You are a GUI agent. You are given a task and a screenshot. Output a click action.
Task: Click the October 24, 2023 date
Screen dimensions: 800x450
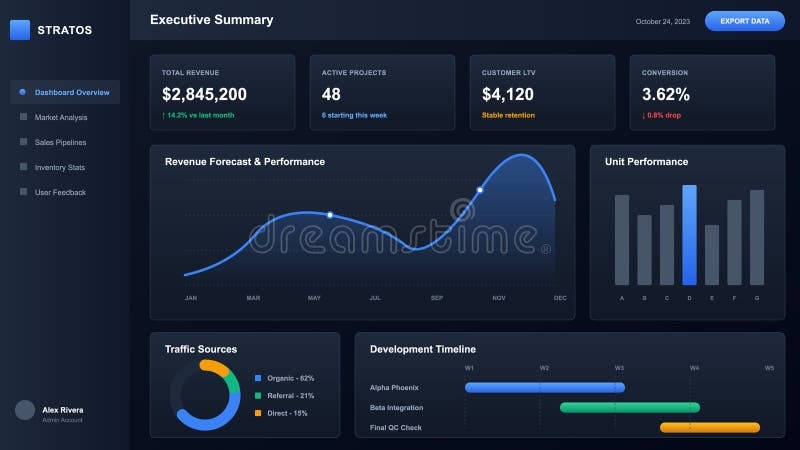click(x=662, y=21)
